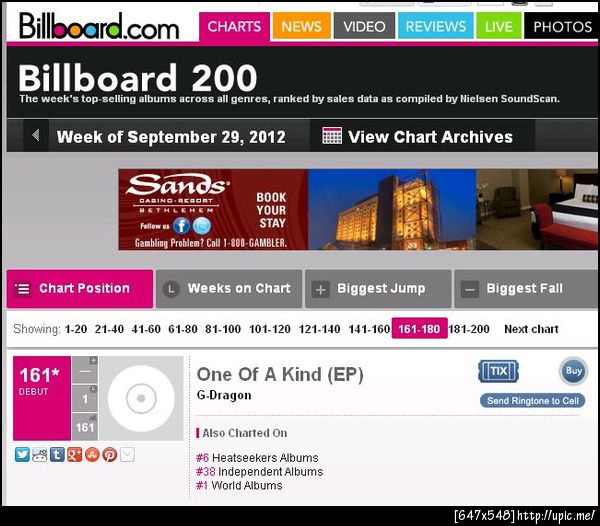
Task: Share via email envelope icon
Action: (127, 455)
